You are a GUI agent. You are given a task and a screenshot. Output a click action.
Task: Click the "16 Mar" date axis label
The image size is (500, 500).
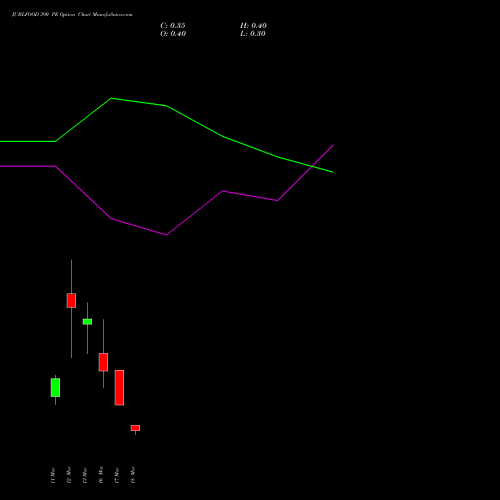pyautogui.click(x=101, y=475)
